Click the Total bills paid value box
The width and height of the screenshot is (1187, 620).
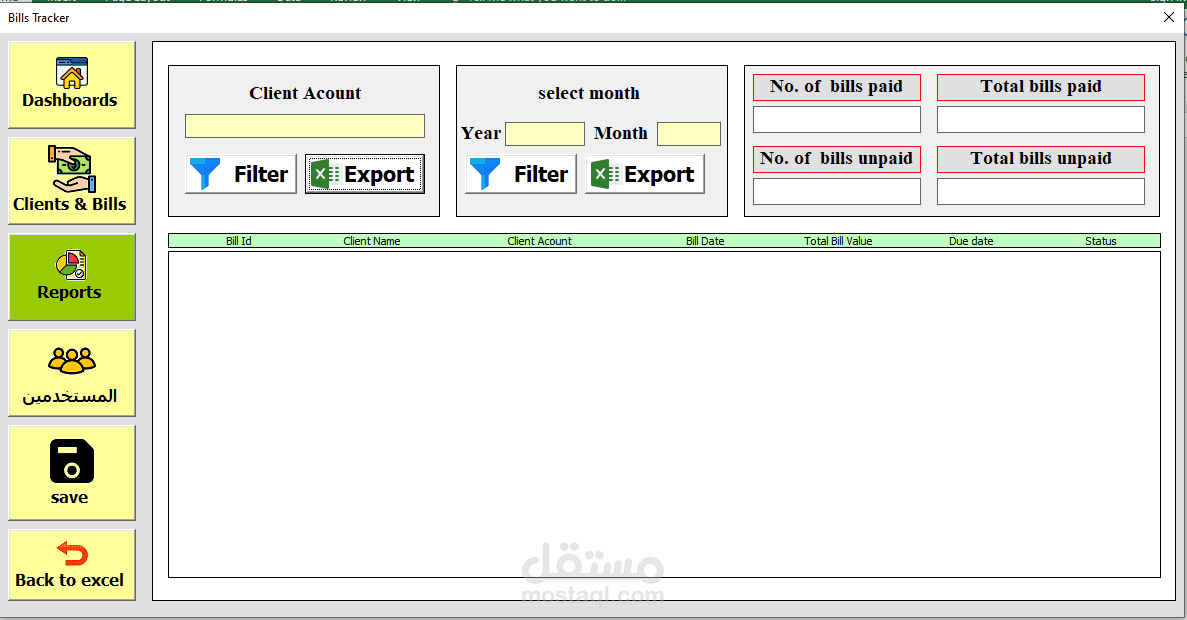click(x=1041, y=120)
